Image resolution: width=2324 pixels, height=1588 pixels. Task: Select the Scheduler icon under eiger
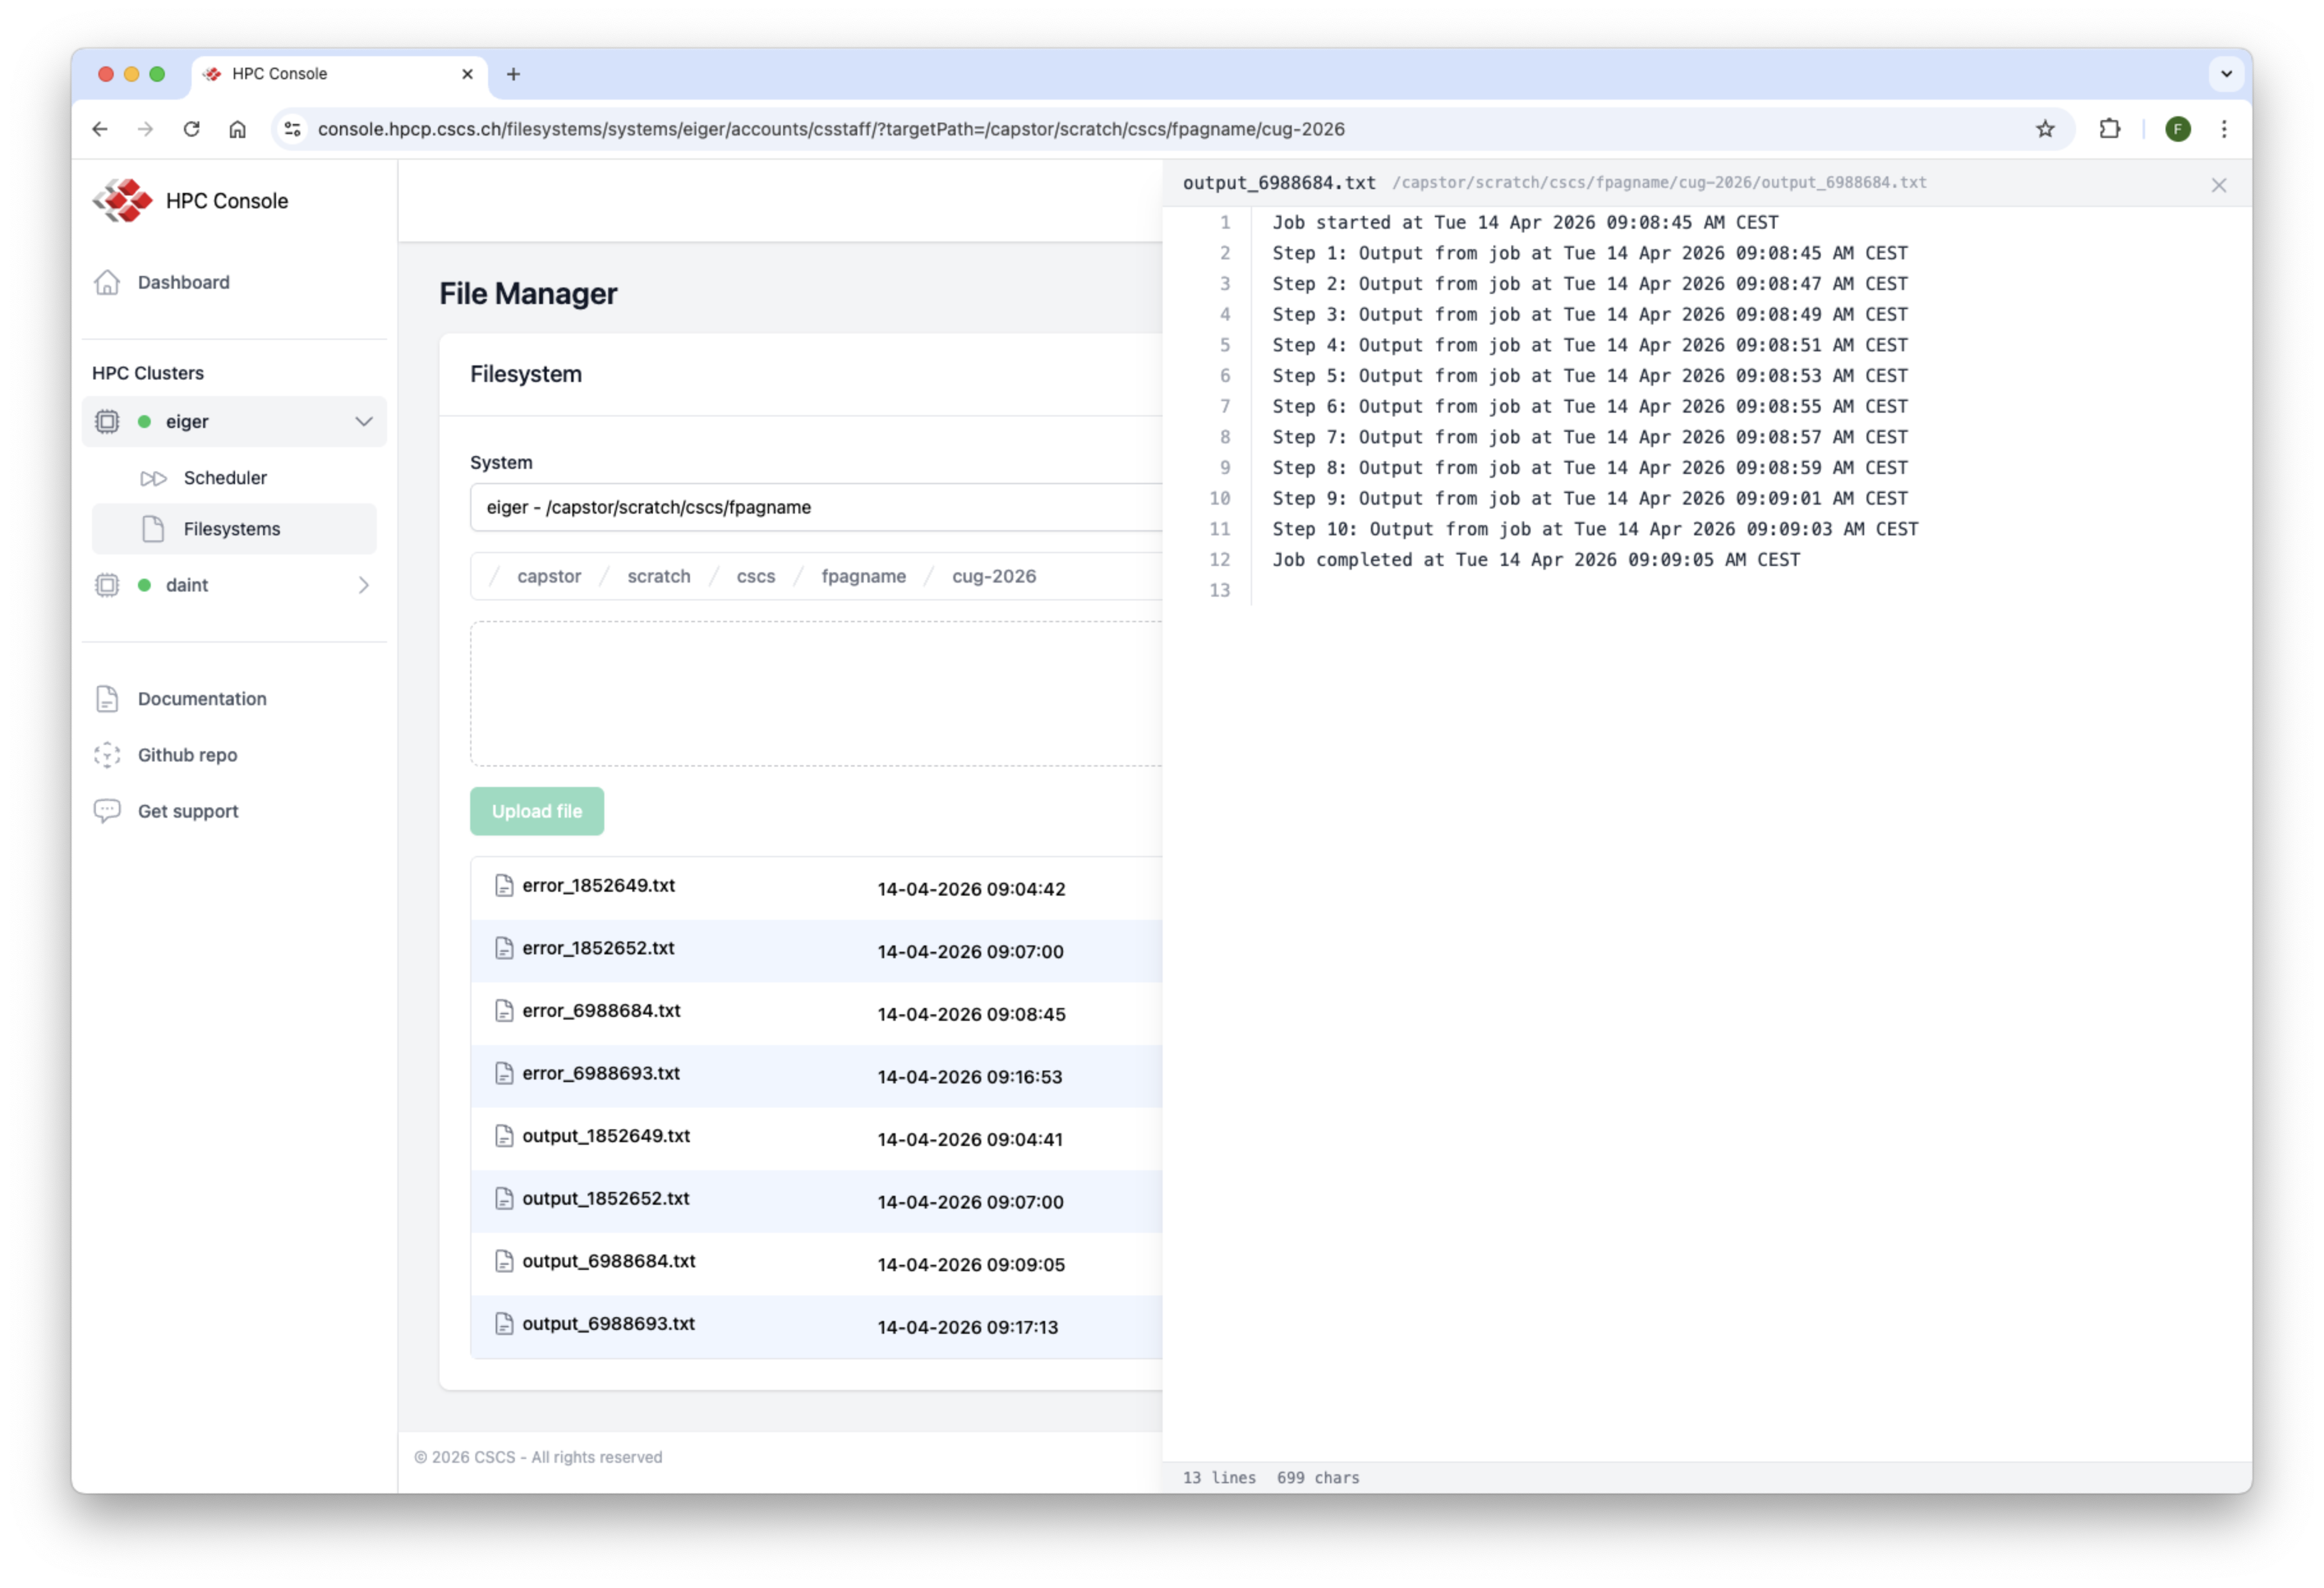[x=155, y=477]
